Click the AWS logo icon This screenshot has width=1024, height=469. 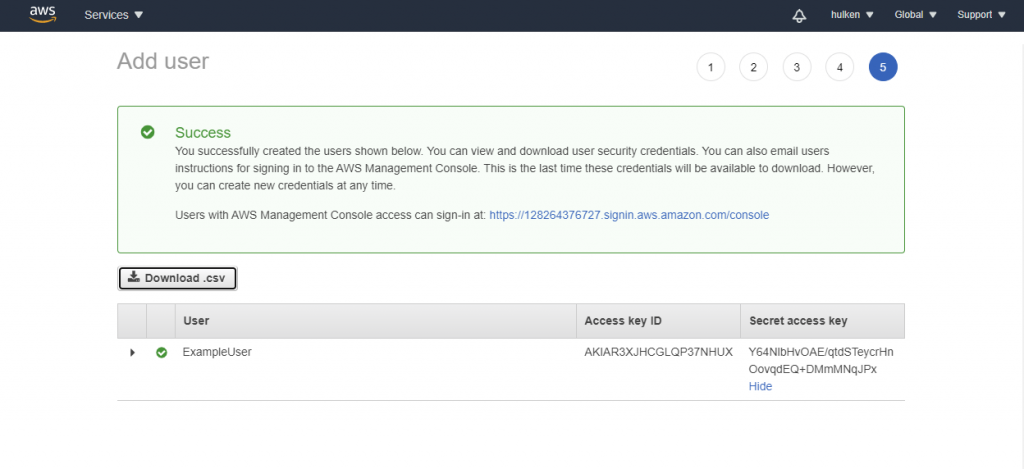[43, 15]
